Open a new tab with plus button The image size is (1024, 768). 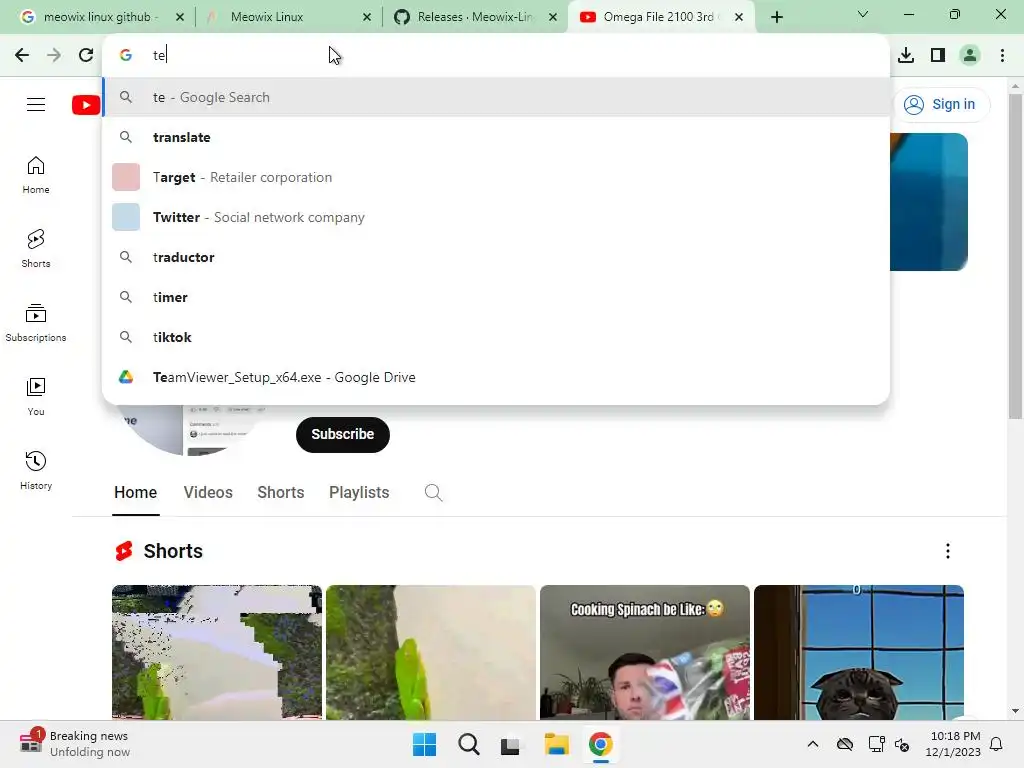pyautogui.click(x=776, y=17)
